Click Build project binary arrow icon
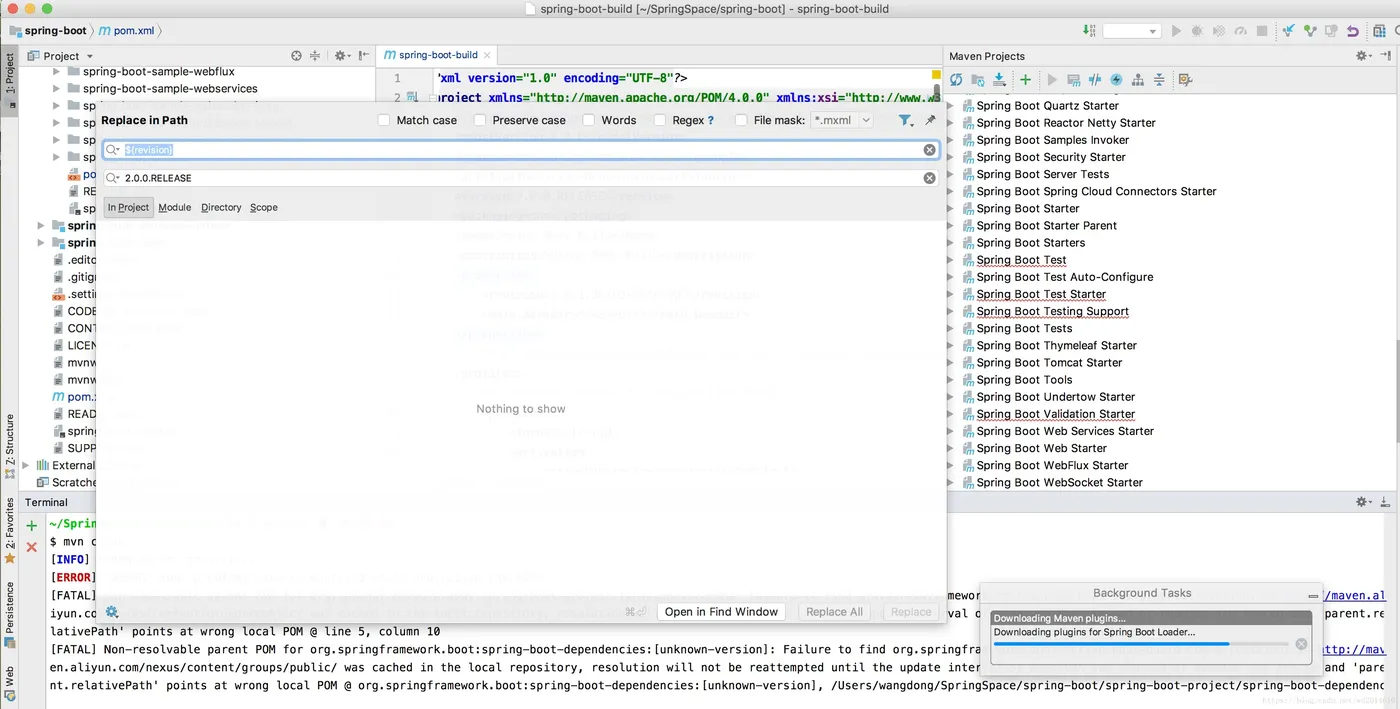The width and height of the screenshot is (1400, 709). point(1088,31)
